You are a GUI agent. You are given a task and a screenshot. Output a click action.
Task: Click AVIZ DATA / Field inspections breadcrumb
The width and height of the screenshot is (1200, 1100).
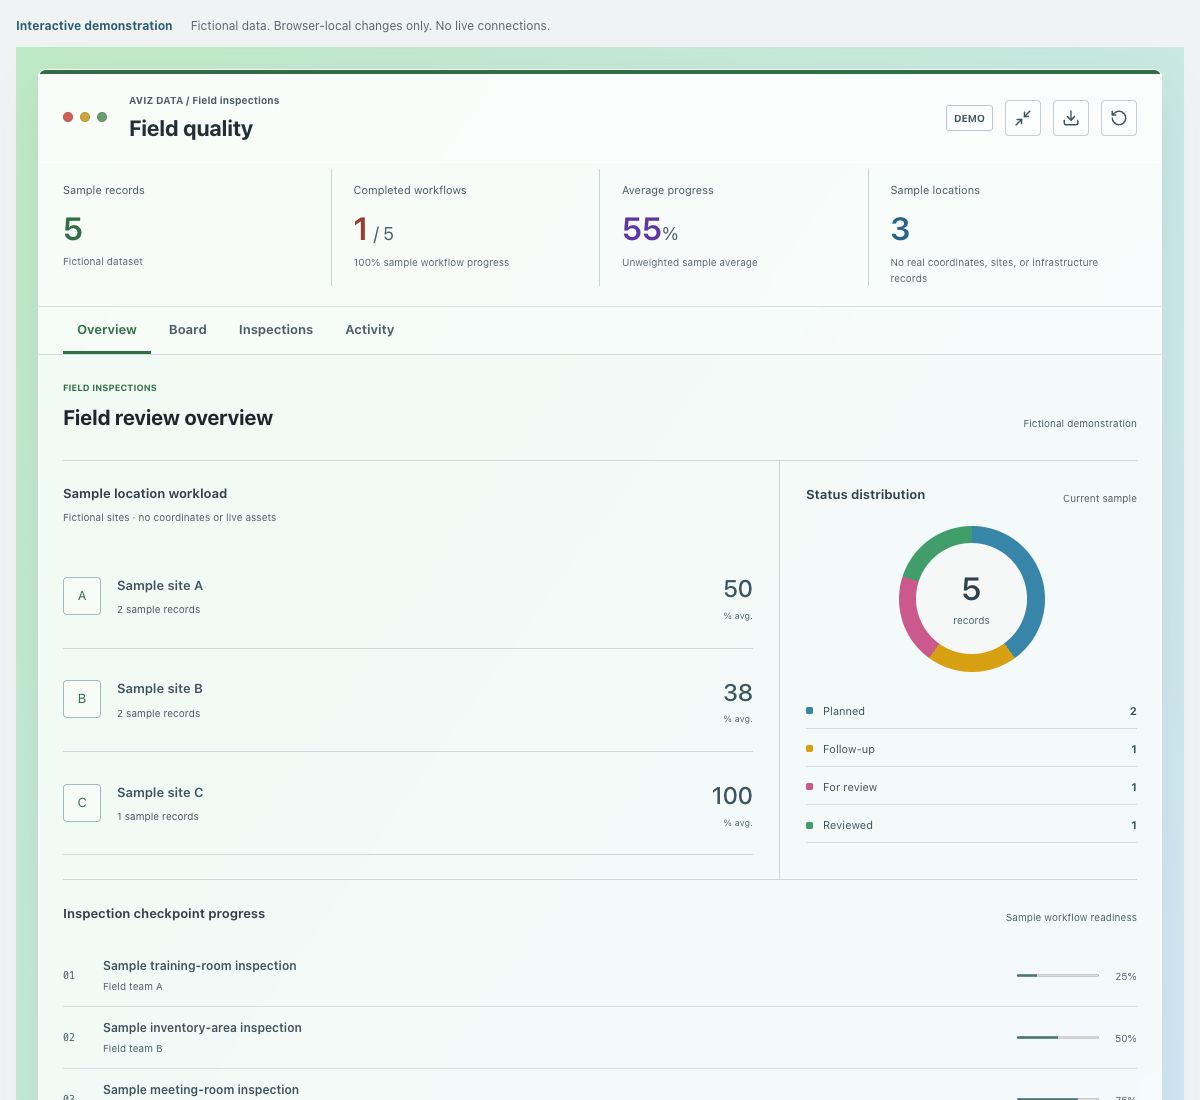[204, 101]
